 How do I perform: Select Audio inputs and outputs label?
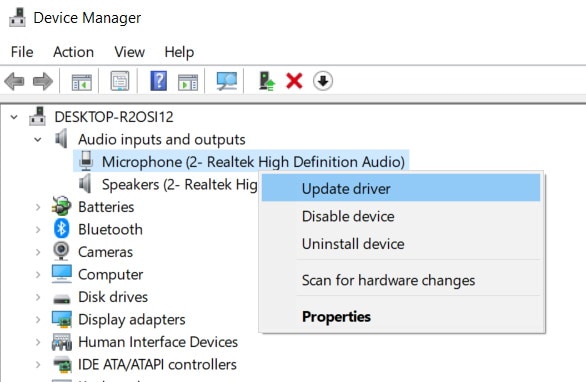tap(161, 139)
